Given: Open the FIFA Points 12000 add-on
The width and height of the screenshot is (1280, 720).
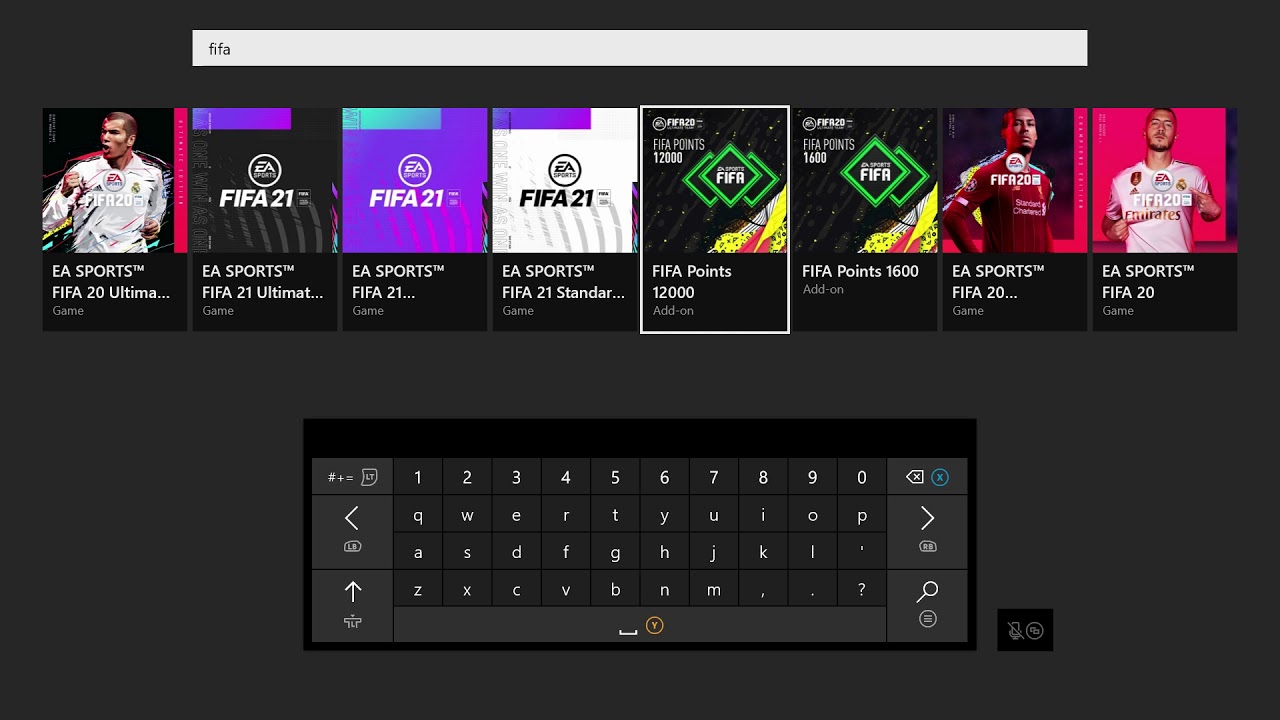Looking at the screenshot, I should pos(715,219).
